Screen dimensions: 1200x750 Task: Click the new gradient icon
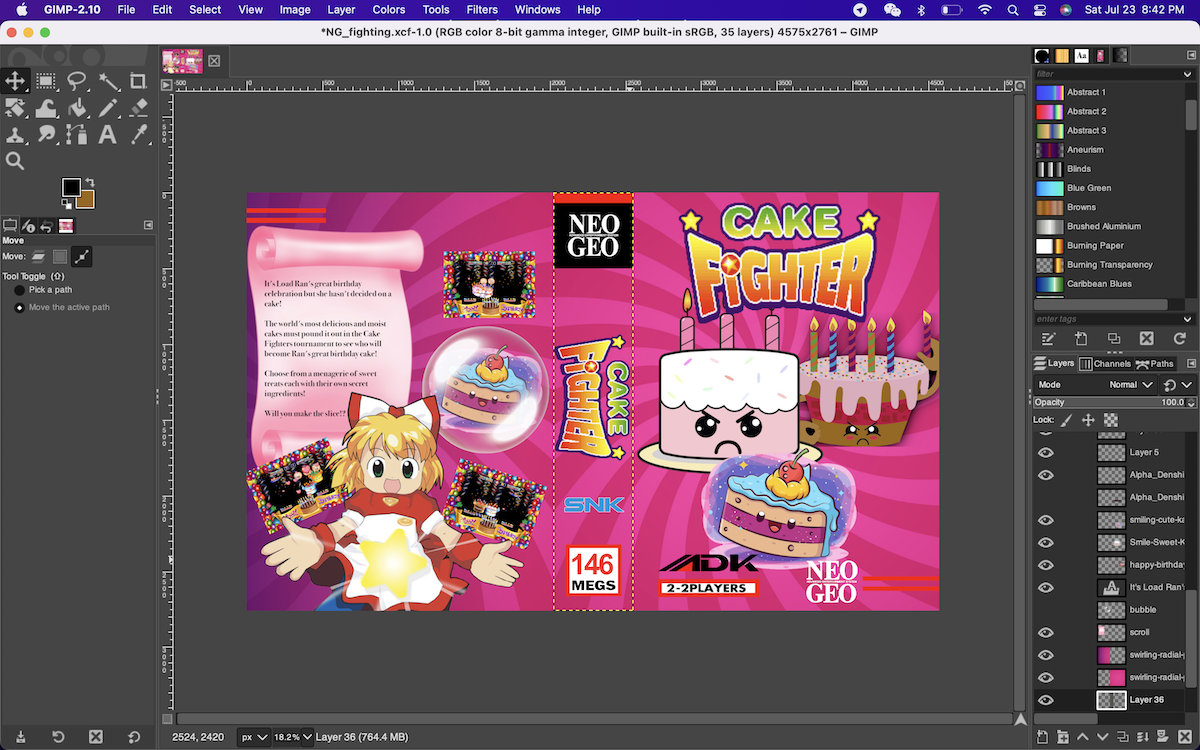(1081, 339)
